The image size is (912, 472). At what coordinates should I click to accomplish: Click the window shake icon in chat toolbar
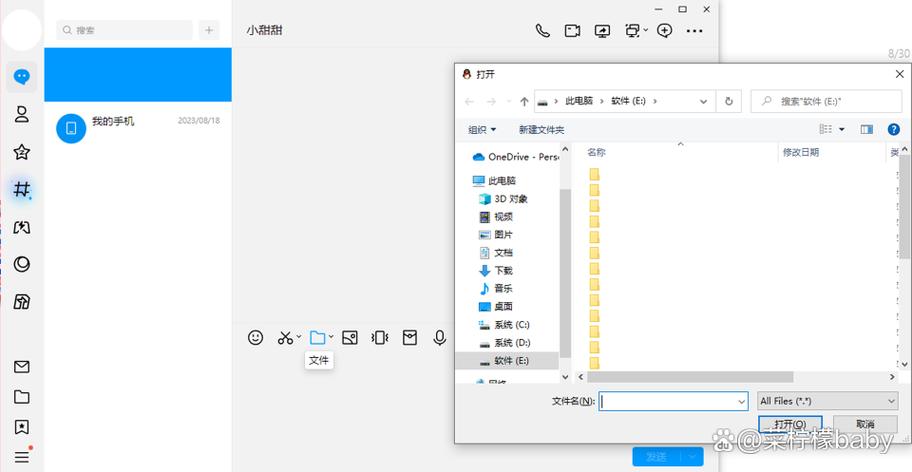tap(380, 338)
